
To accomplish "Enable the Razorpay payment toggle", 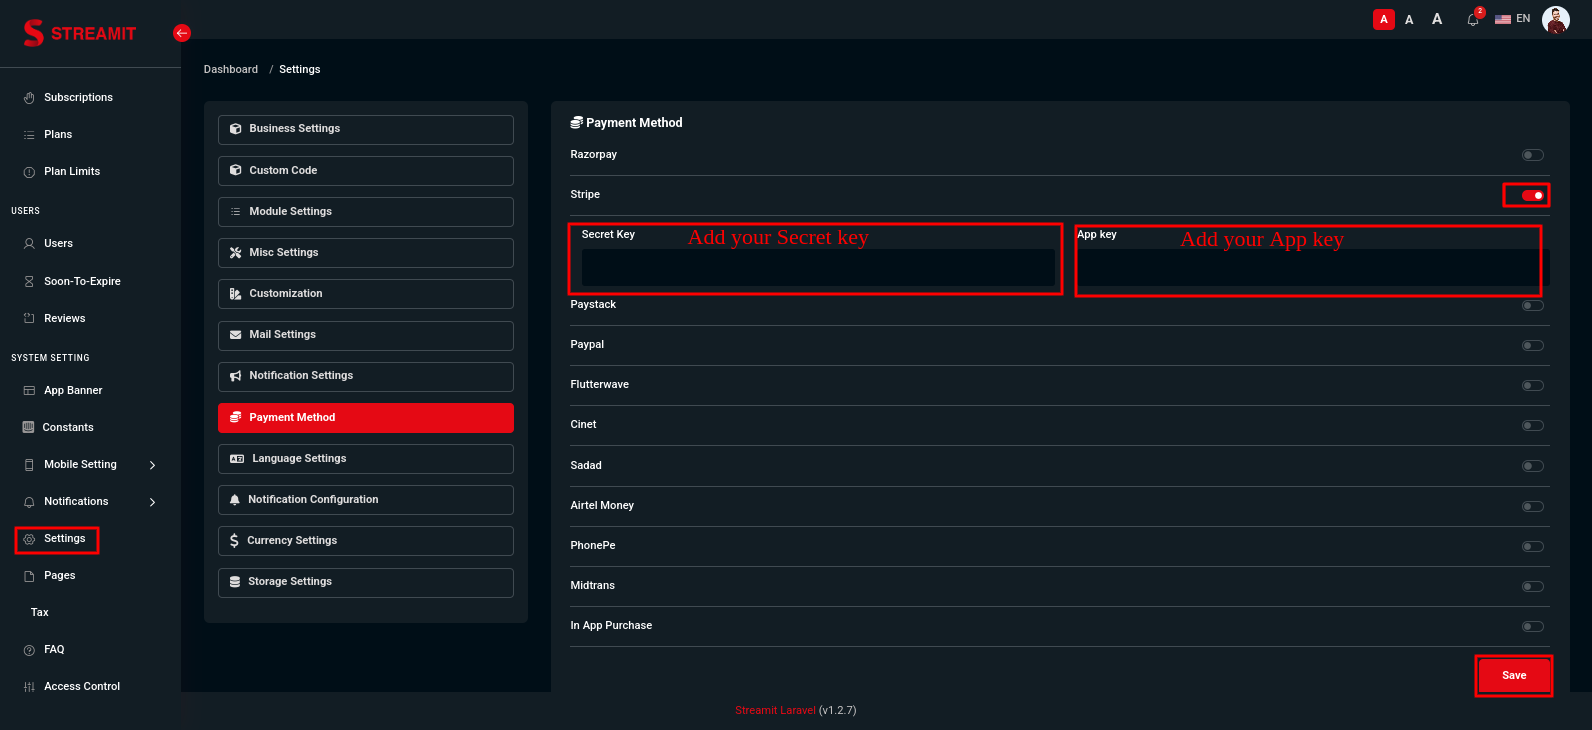I will click(1532, 155).
